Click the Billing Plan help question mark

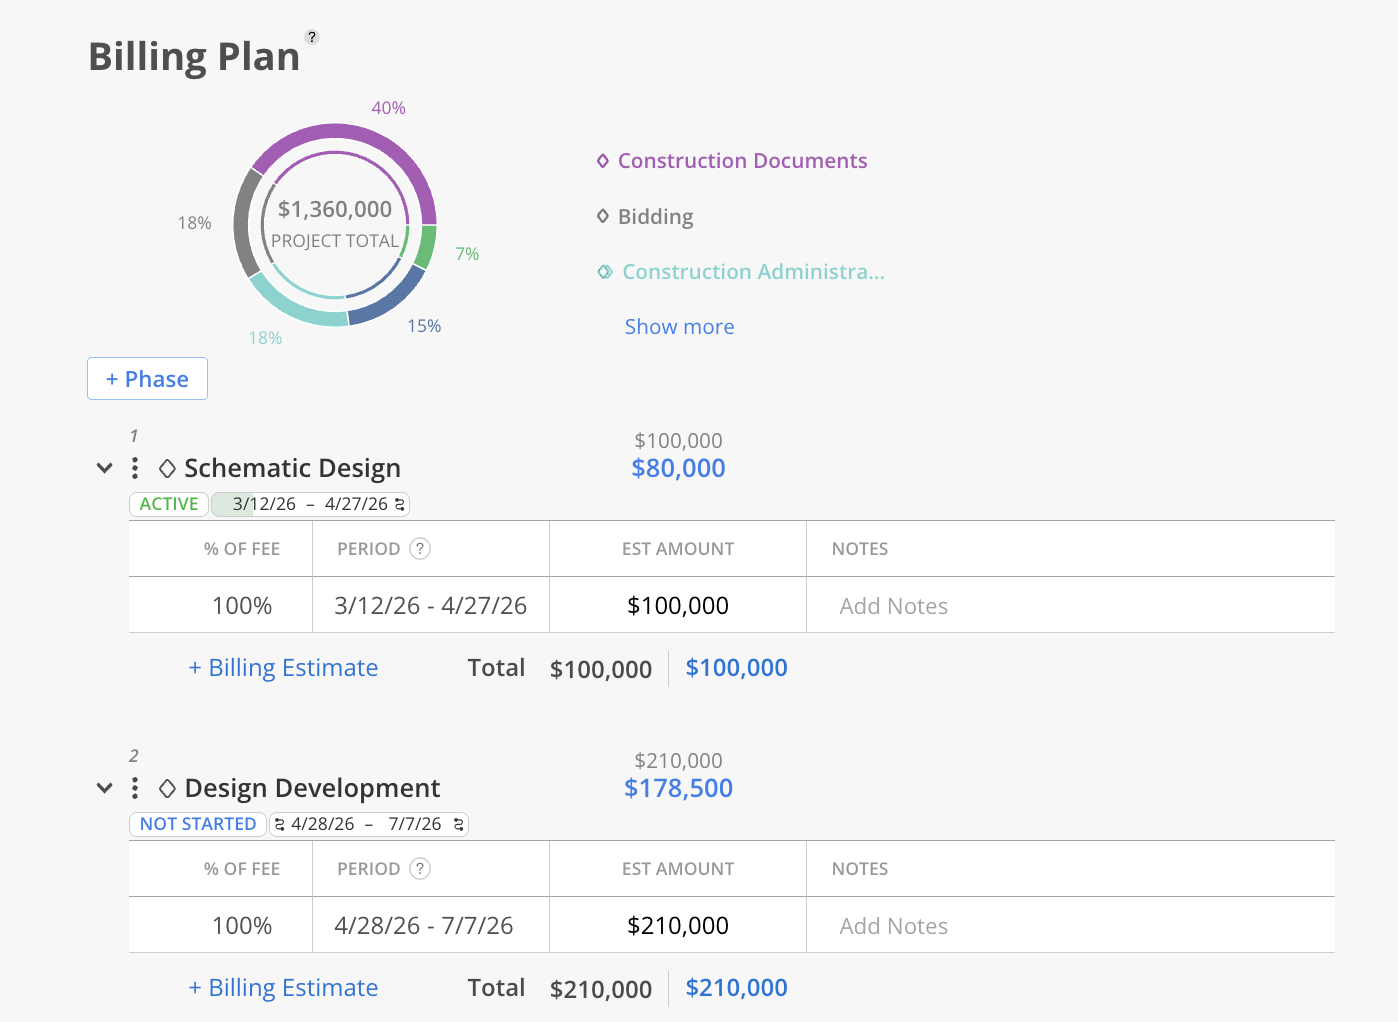[312, 37]
